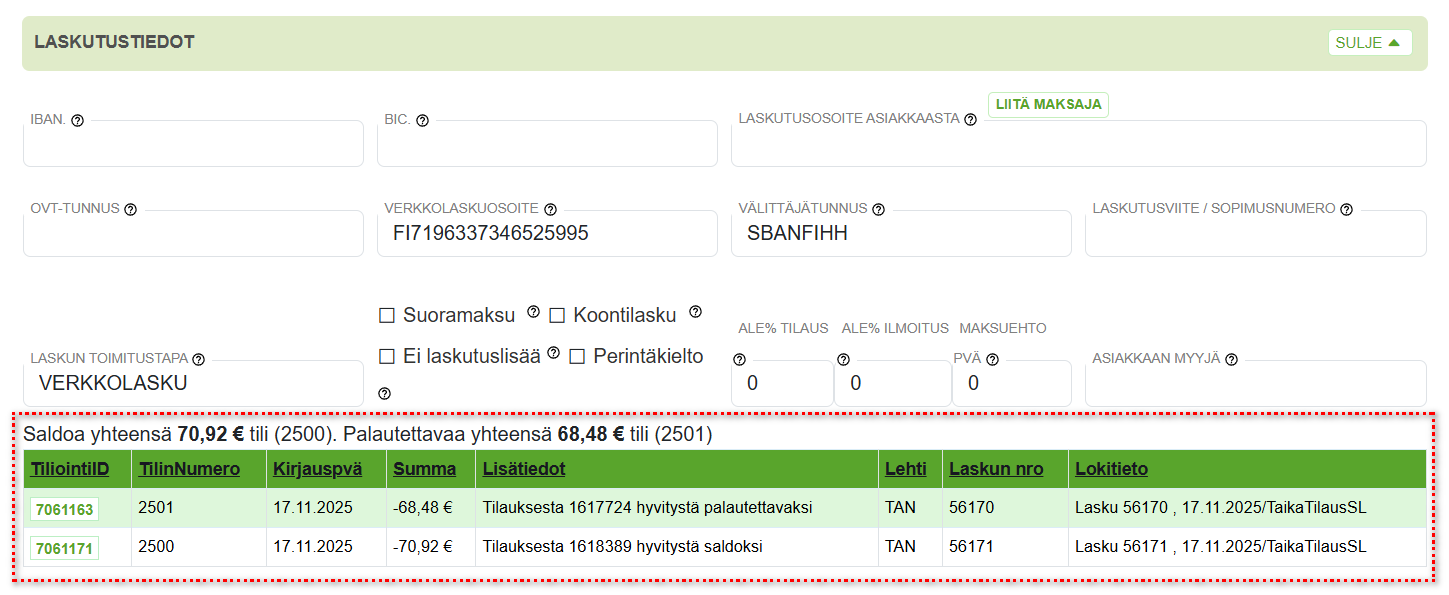This screenshot has height=595, width=1449.
Task: Sort table by Summa column header
Action: (x=424, y=469)
